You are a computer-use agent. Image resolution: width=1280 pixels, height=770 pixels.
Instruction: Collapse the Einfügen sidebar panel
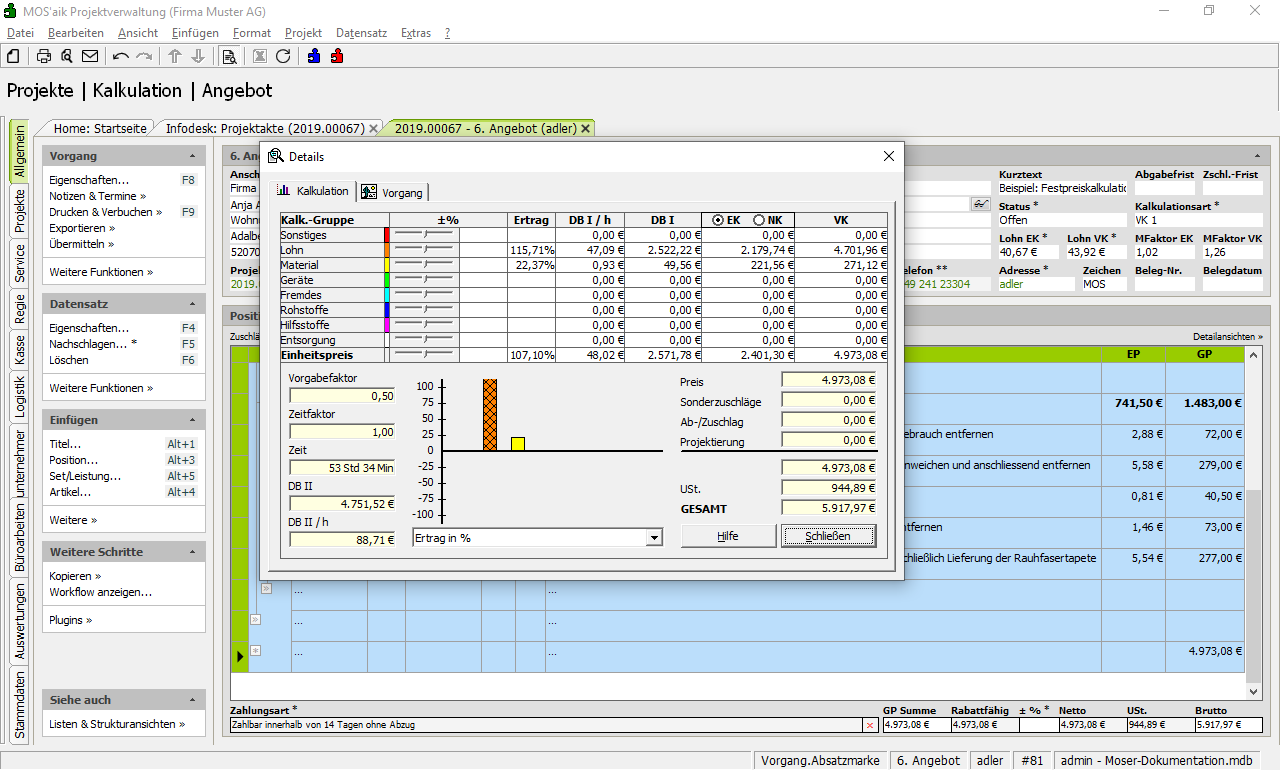pos(192,421)
